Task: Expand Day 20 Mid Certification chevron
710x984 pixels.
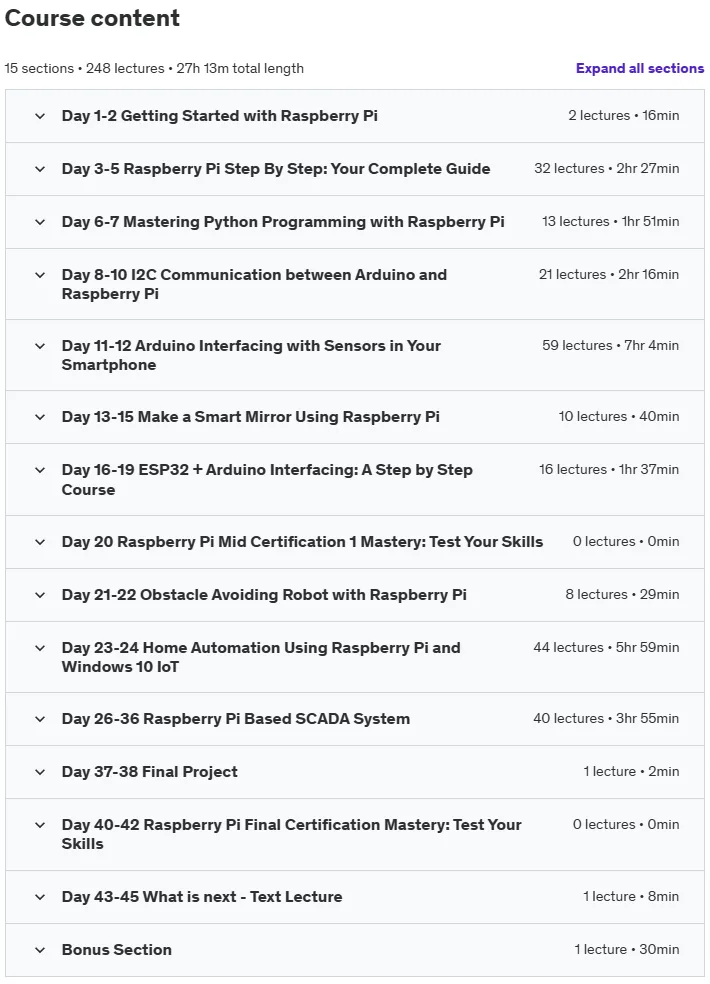Action: [x=40, y=542]
